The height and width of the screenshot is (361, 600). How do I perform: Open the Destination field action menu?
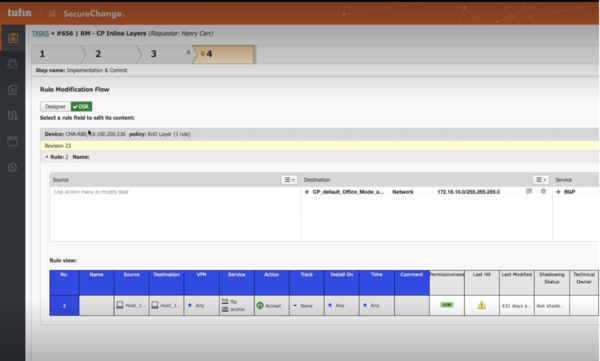tap(540, 180)
